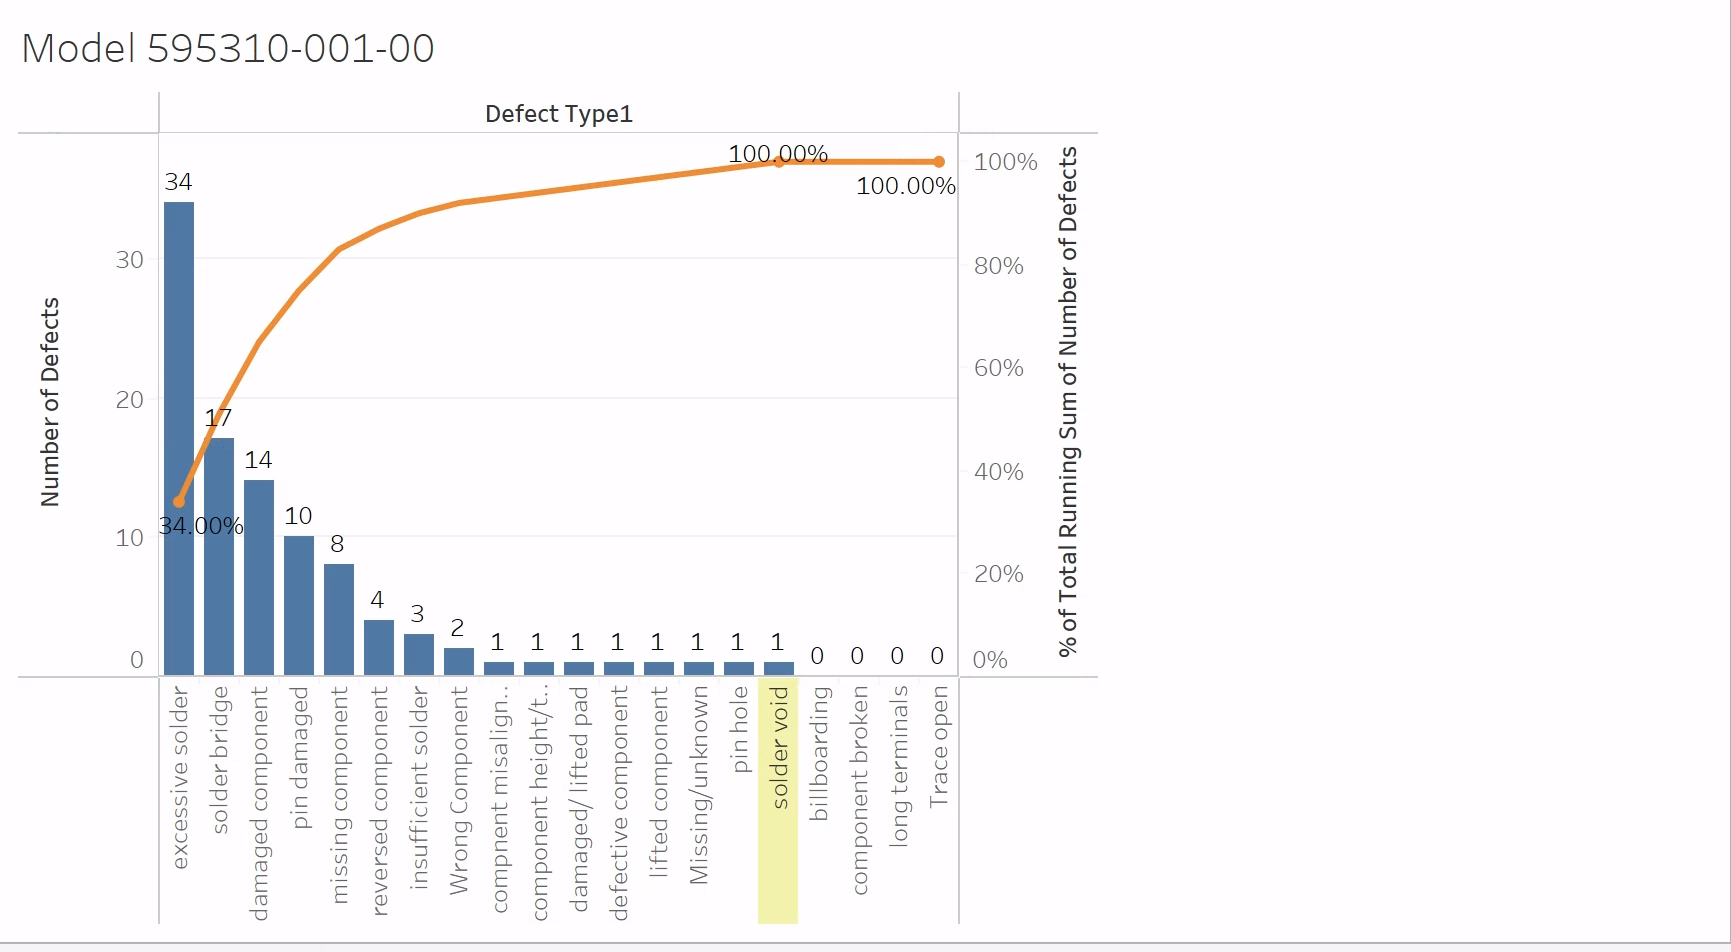Select the final 100.00% endpoint of orange line
Screen dimensions: 1731x952
pos(939,162)
